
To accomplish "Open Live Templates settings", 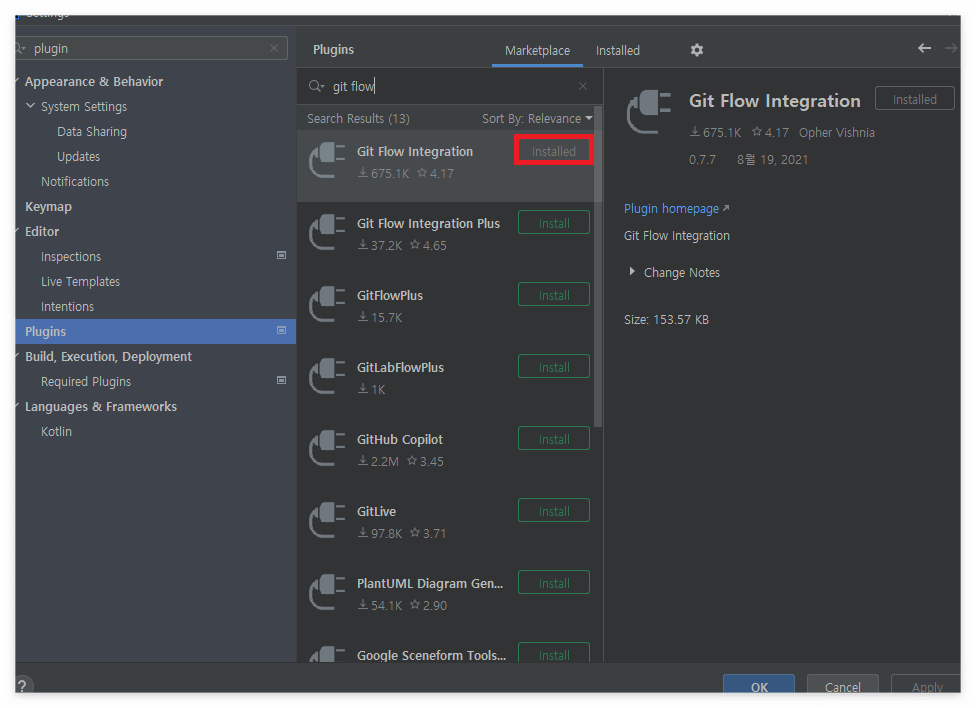I will pyautogui.click(x=80, y=281).
